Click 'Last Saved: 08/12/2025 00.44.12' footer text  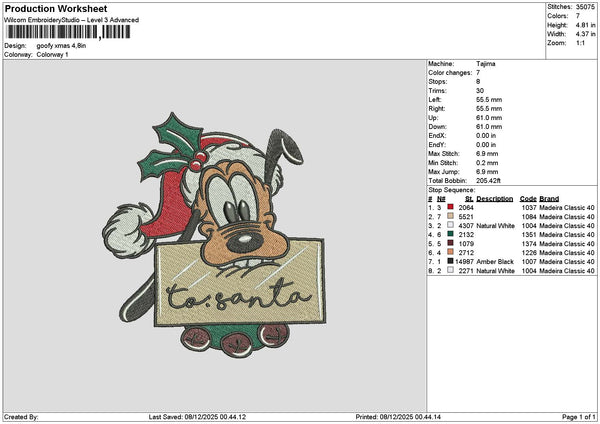[197, 417]
